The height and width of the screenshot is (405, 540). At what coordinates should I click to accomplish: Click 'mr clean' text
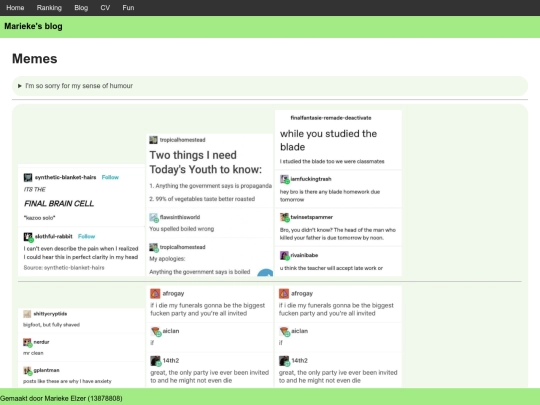pyautogui.click(x=33, y=353)
